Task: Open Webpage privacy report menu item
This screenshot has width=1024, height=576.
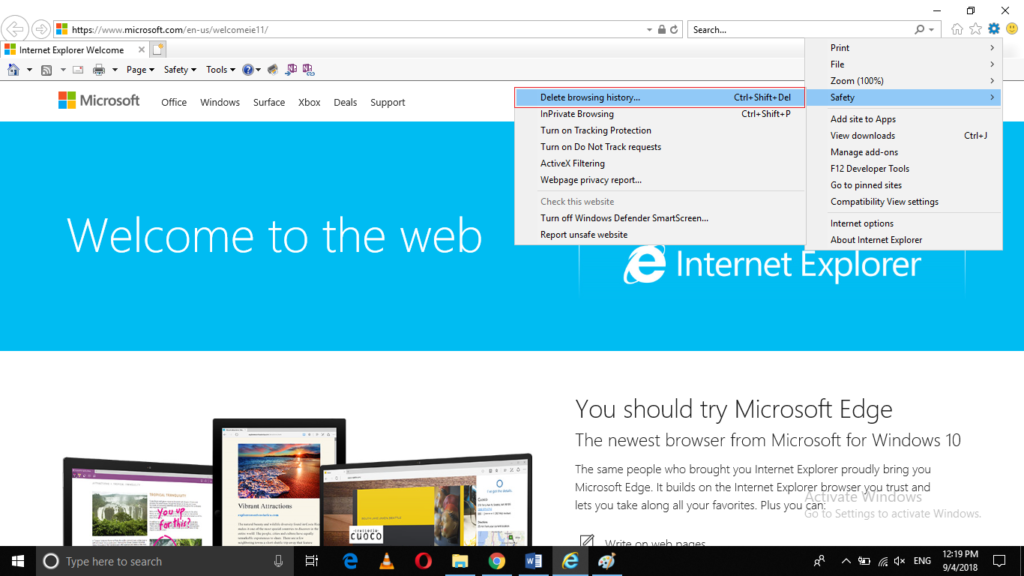Action: pyautogui.click(x=660, y=180)
